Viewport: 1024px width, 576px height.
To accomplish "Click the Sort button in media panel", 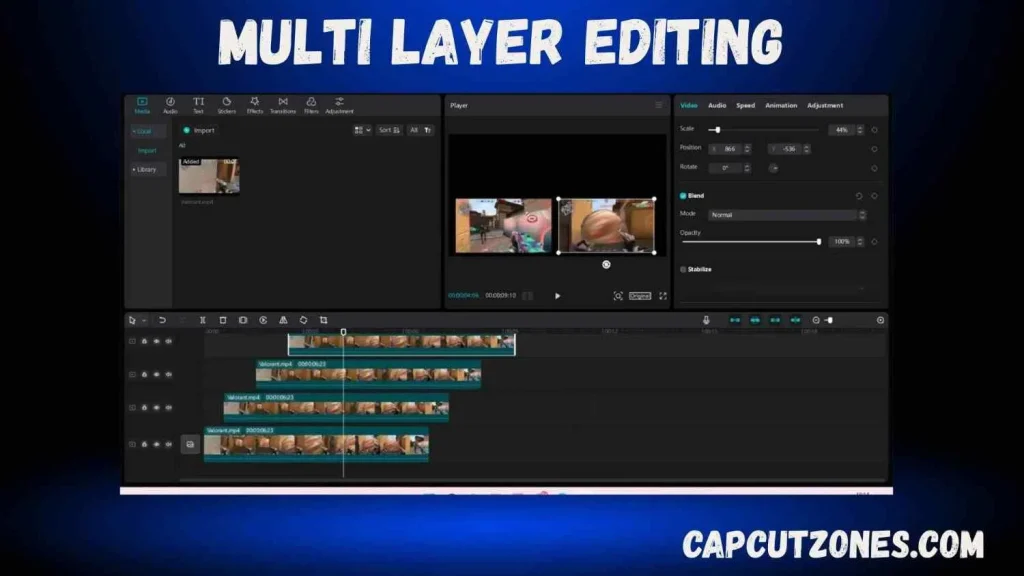I will pos(389,130).
